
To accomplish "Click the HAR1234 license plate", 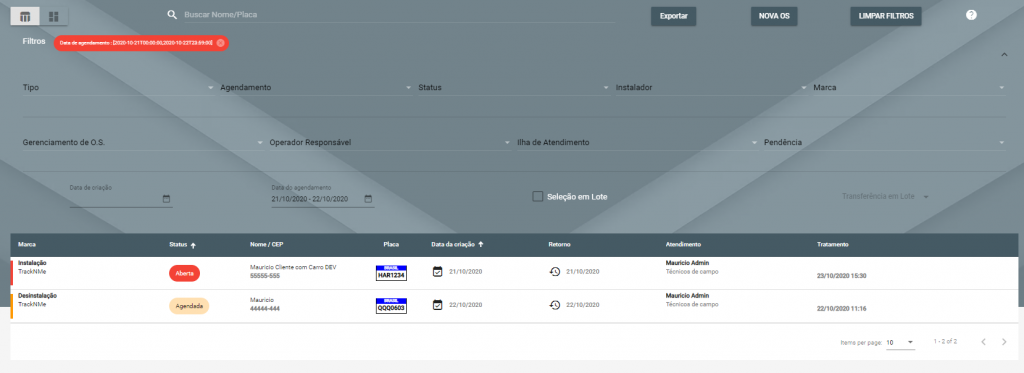I will 391,273.
